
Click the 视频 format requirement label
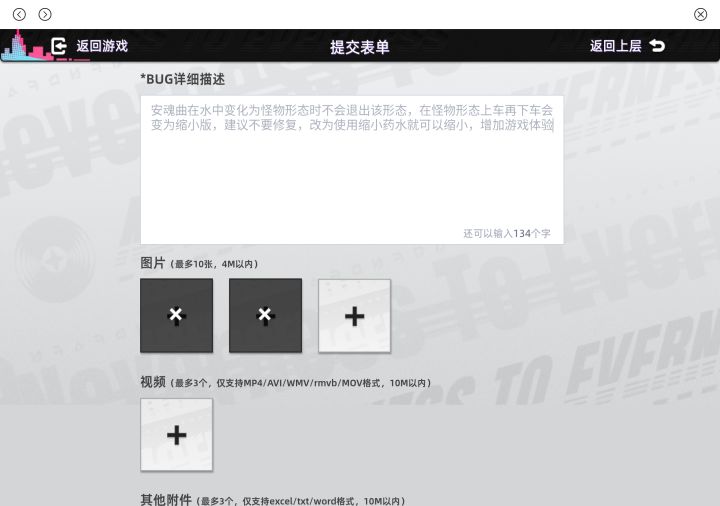click(286, 382)
